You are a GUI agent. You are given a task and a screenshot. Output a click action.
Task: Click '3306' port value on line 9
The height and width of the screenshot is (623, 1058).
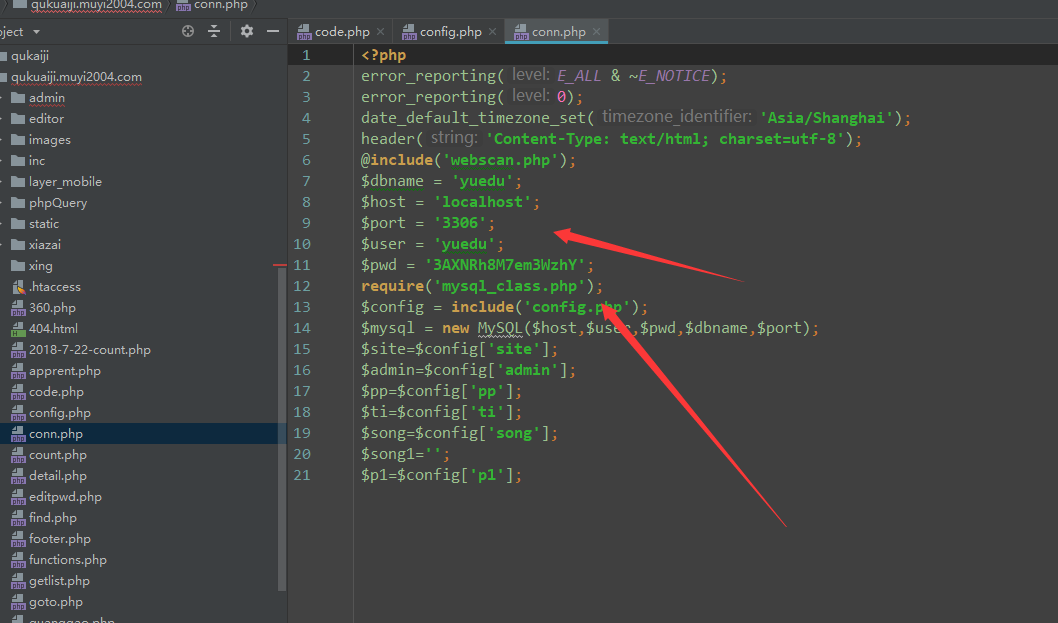point(460,223)
